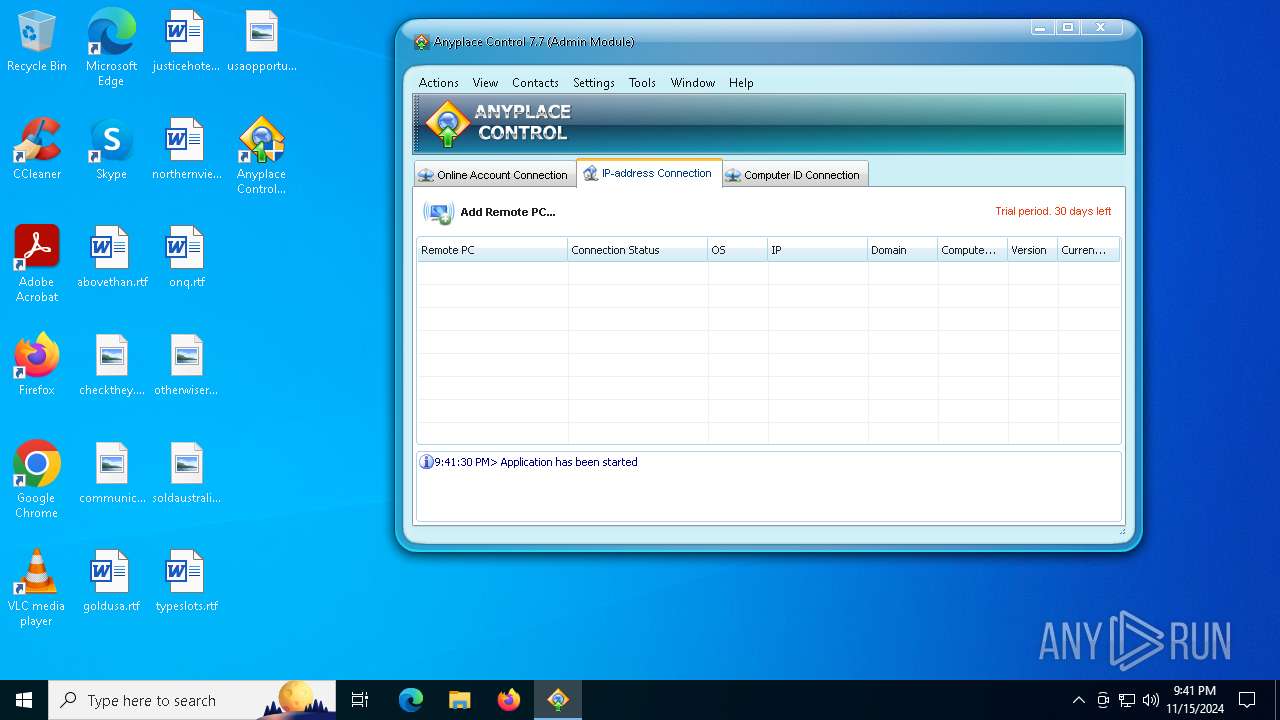Open the Windows Start menu
This screenshot has height=720, width=1280.
24,700
